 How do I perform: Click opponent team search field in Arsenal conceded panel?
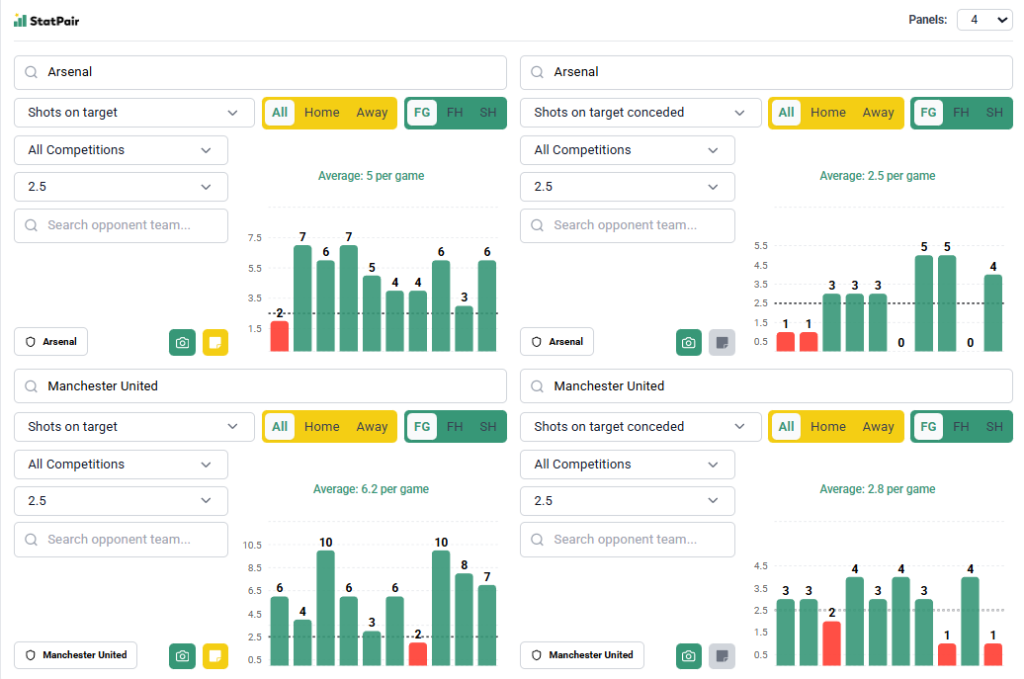(627, 225)
